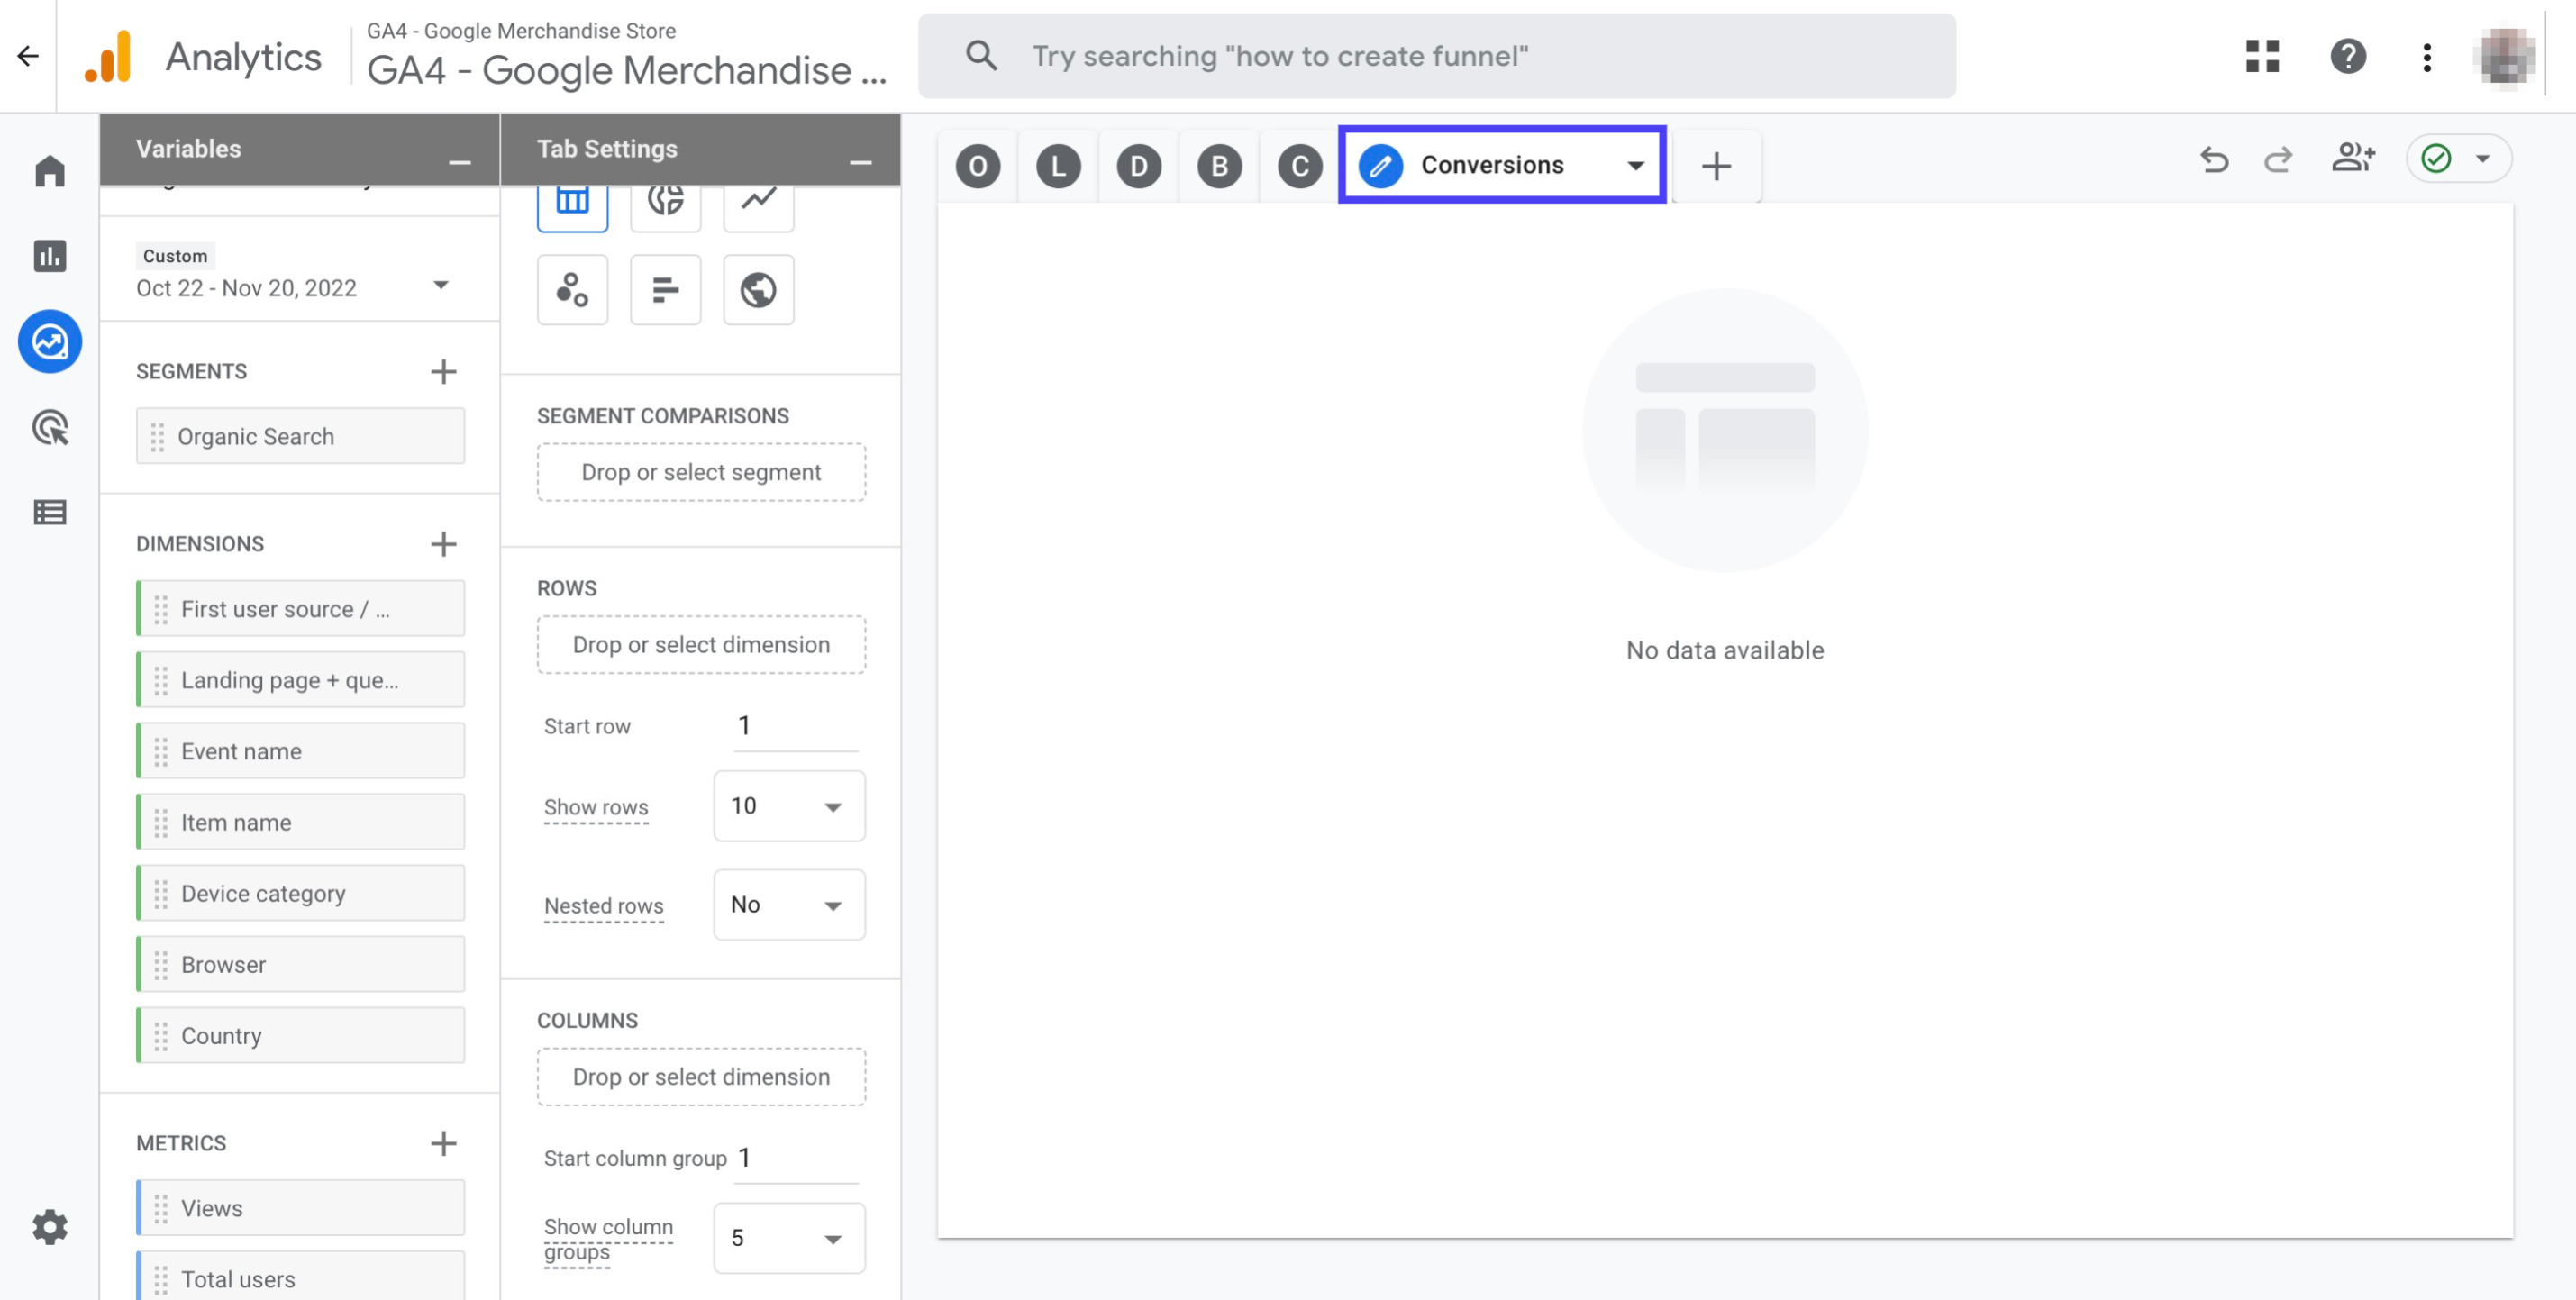Click Drop or select dimension in ROWS
The image size is (2576, 1300).
pos(699,643)
